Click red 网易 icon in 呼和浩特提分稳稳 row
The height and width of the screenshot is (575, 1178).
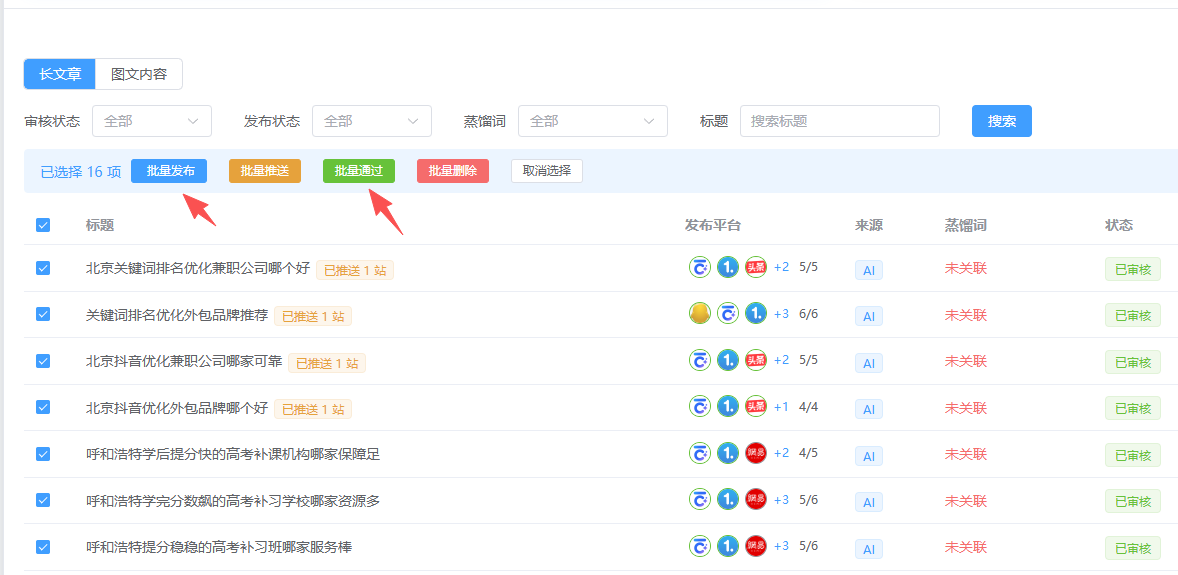756,546
